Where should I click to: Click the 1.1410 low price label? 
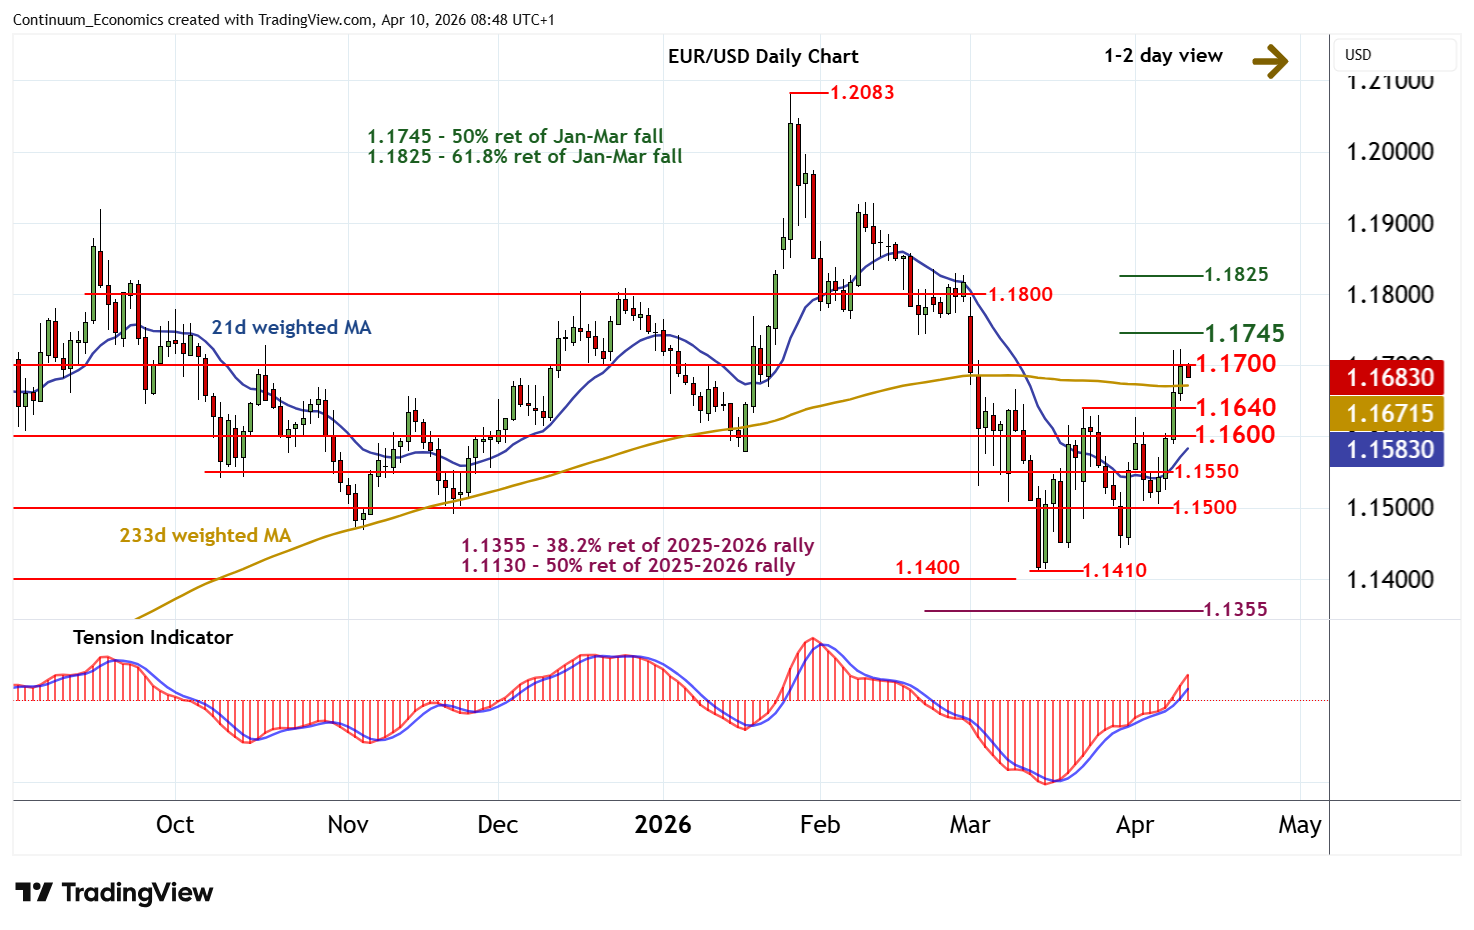1114,571
